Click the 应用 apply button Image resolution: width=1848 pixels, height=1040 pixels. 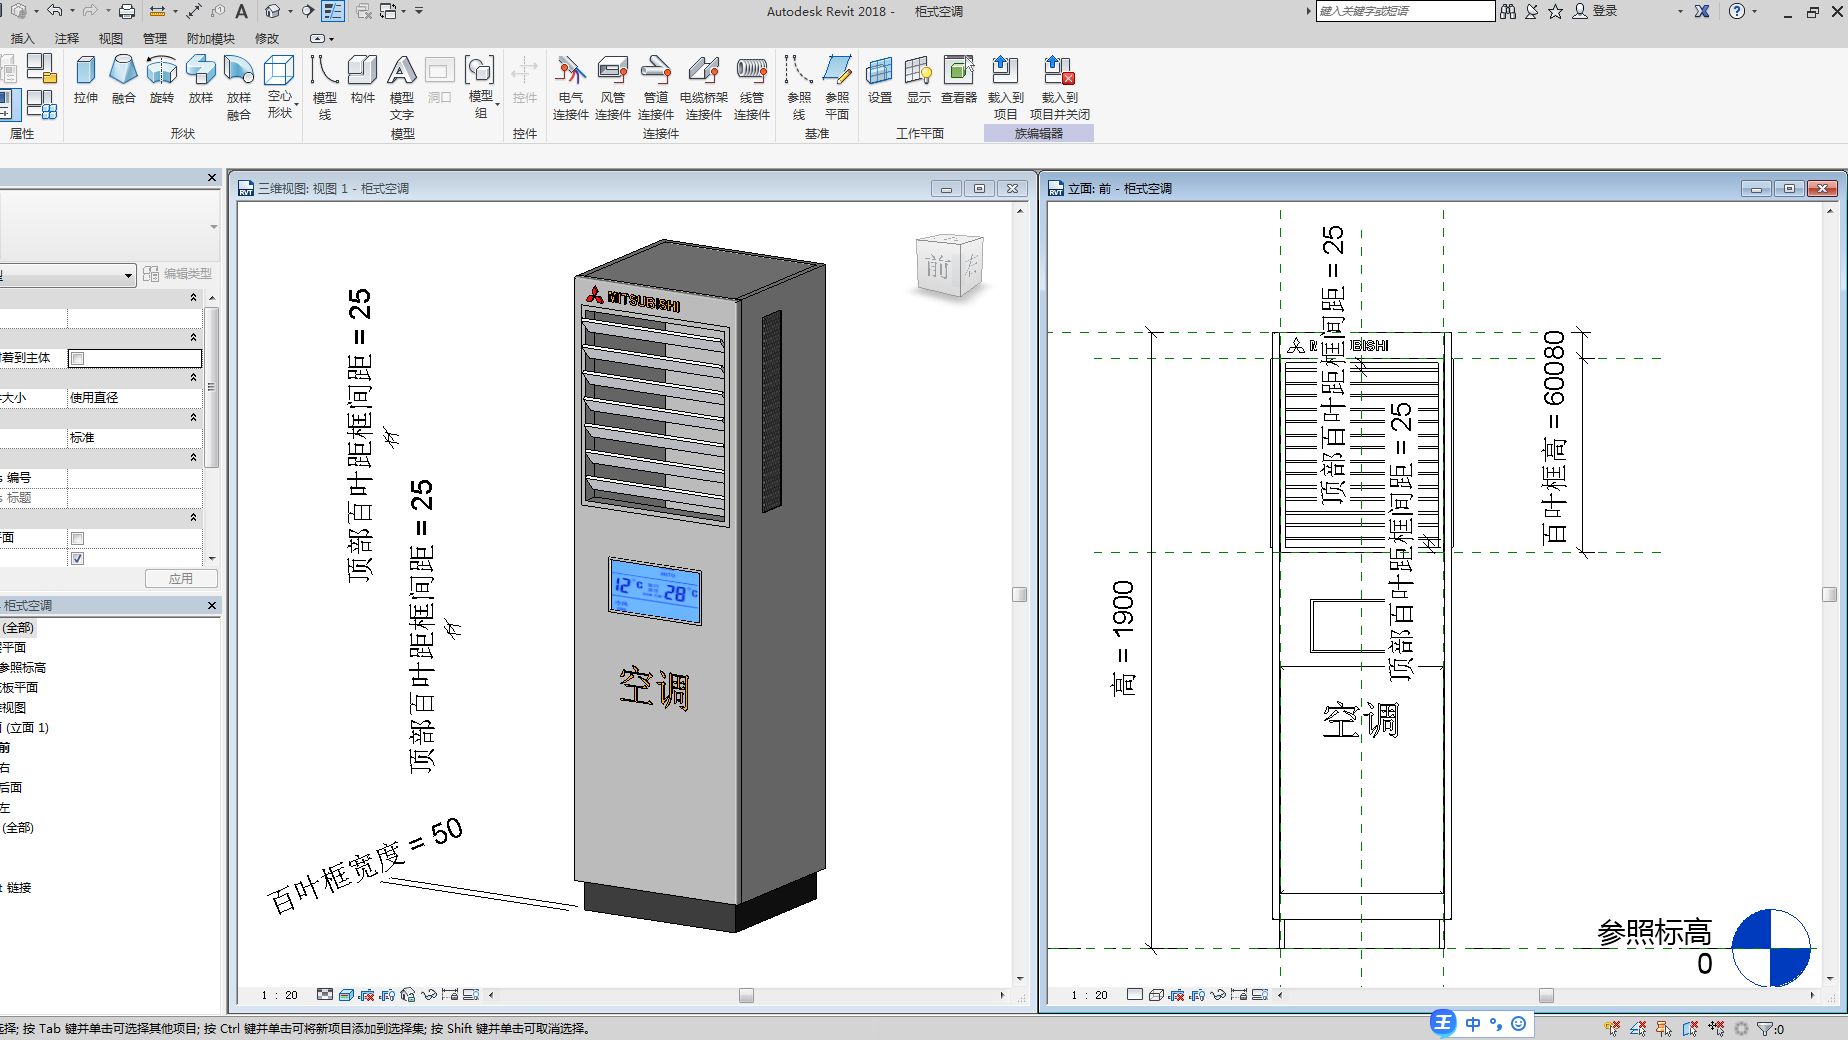click(x=180, y=578)
